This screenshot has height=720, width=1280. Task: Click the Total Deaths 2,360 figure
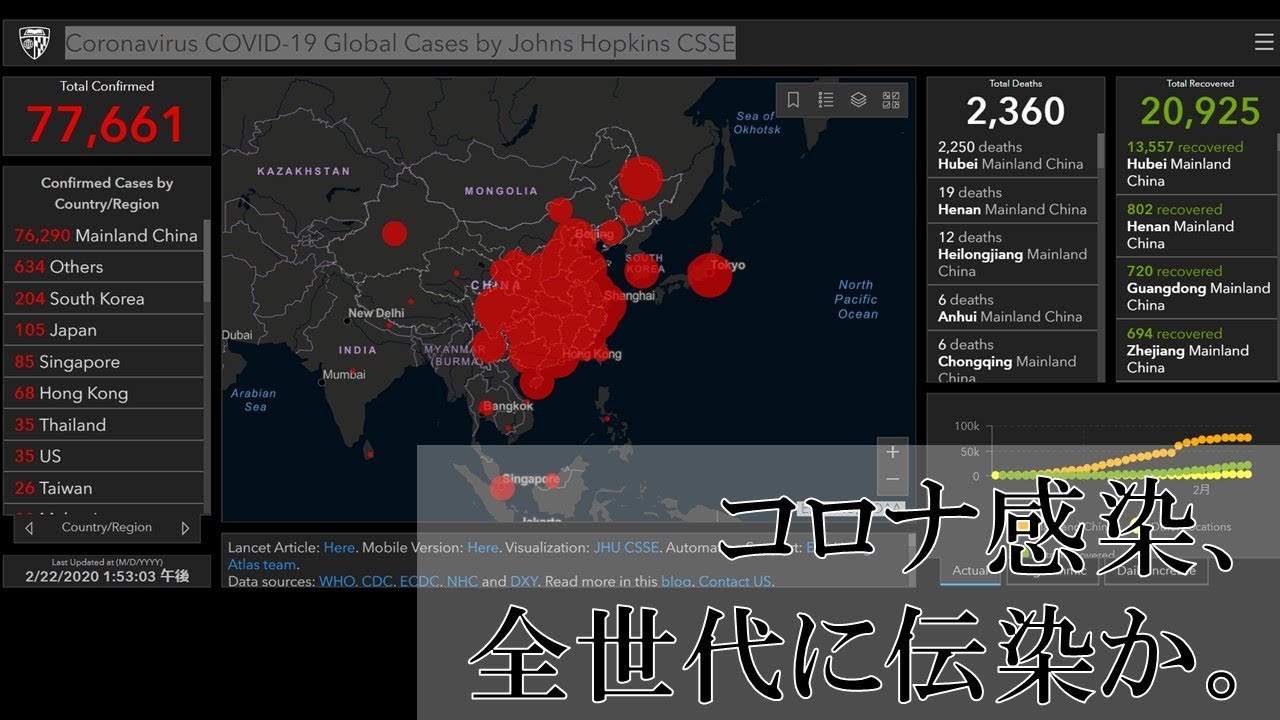click(1015, 111)
